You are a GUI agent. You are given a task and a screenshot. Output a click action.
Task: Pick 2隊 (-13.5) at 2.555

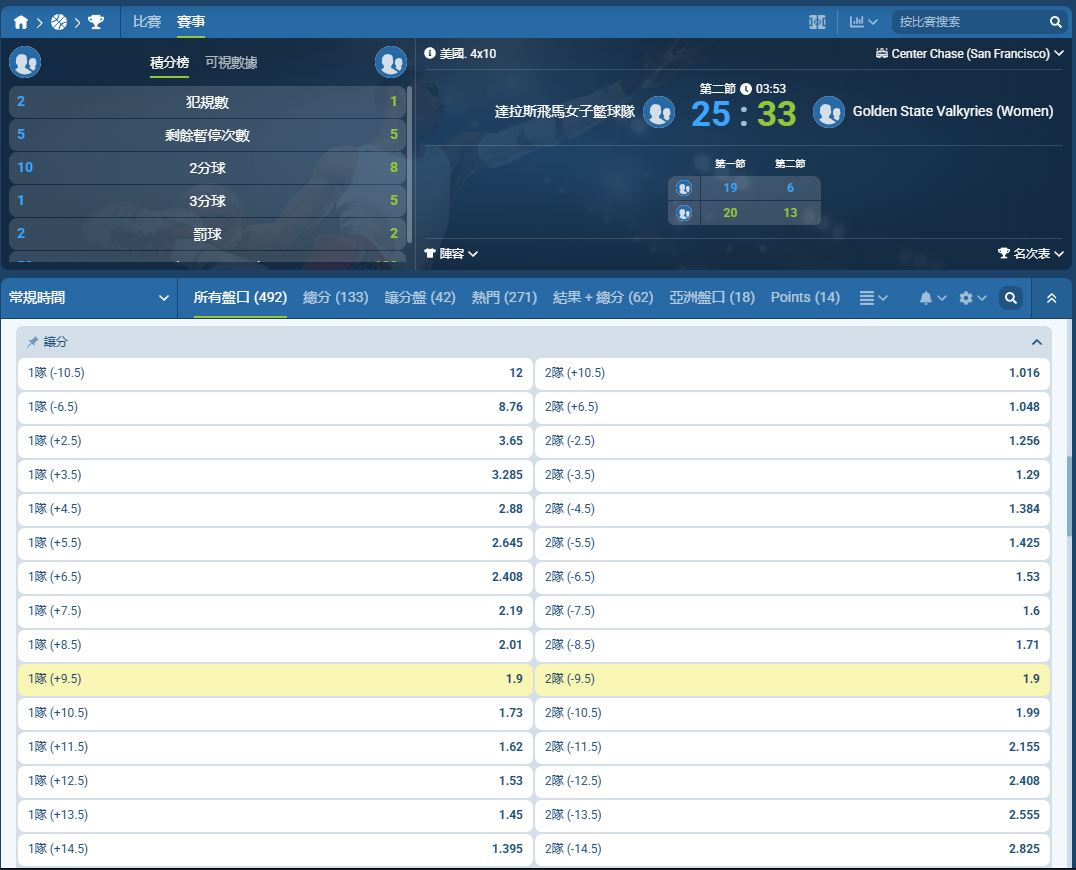793,814
